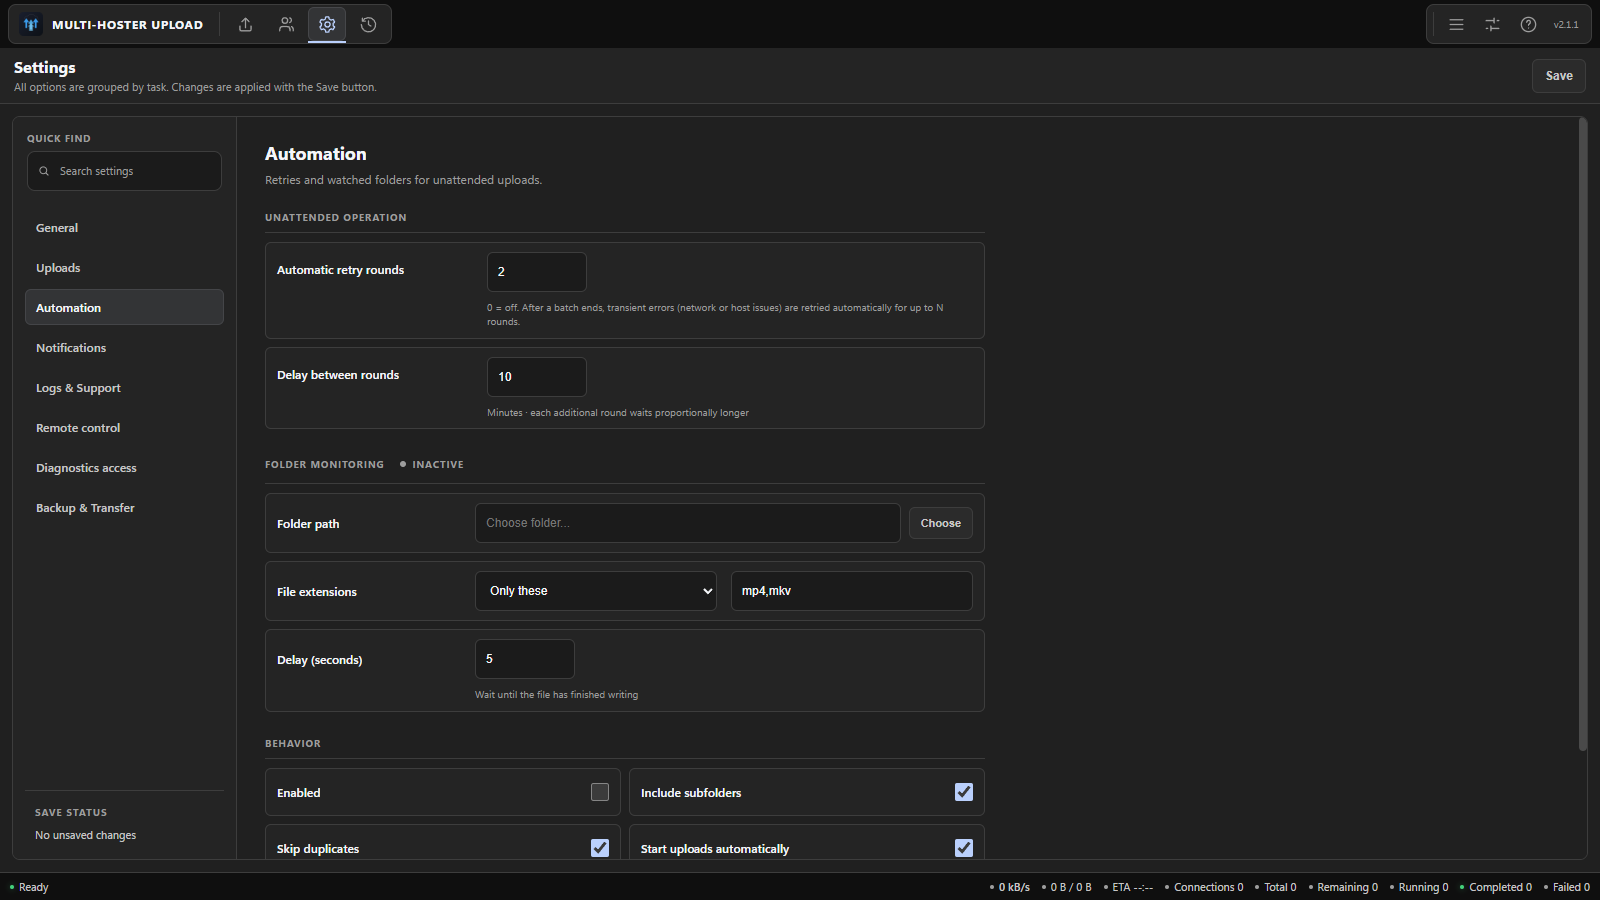Uncheck Skip duplicates checkbox
1600x900 pixels.
(x=600, y=848)
